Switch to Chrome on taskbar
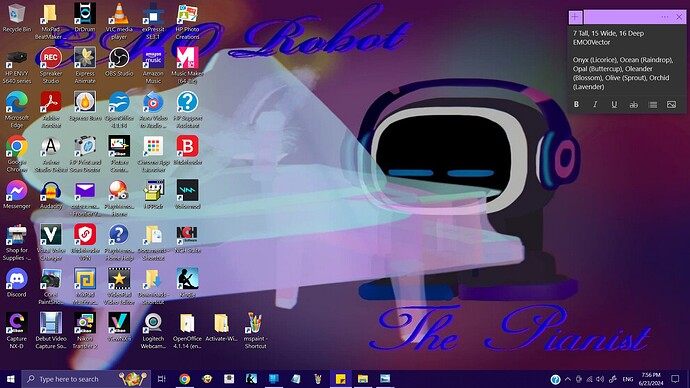Screen dimensions: 690x388 [x=184, y=379]
